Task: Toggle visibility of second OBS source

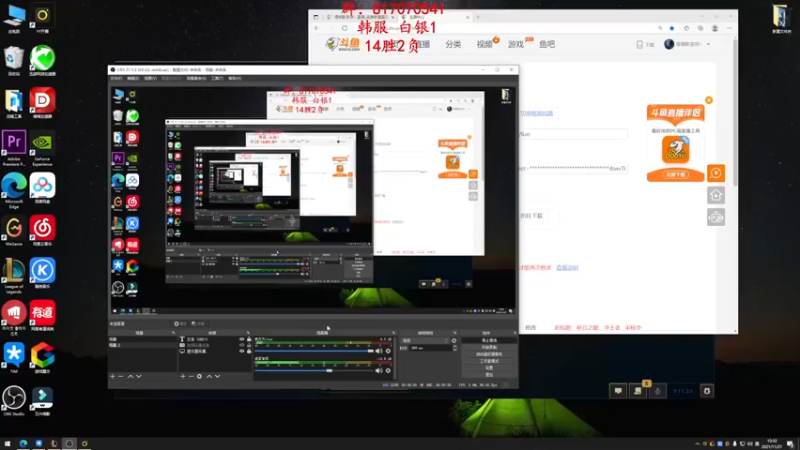Action: (242, 345)
